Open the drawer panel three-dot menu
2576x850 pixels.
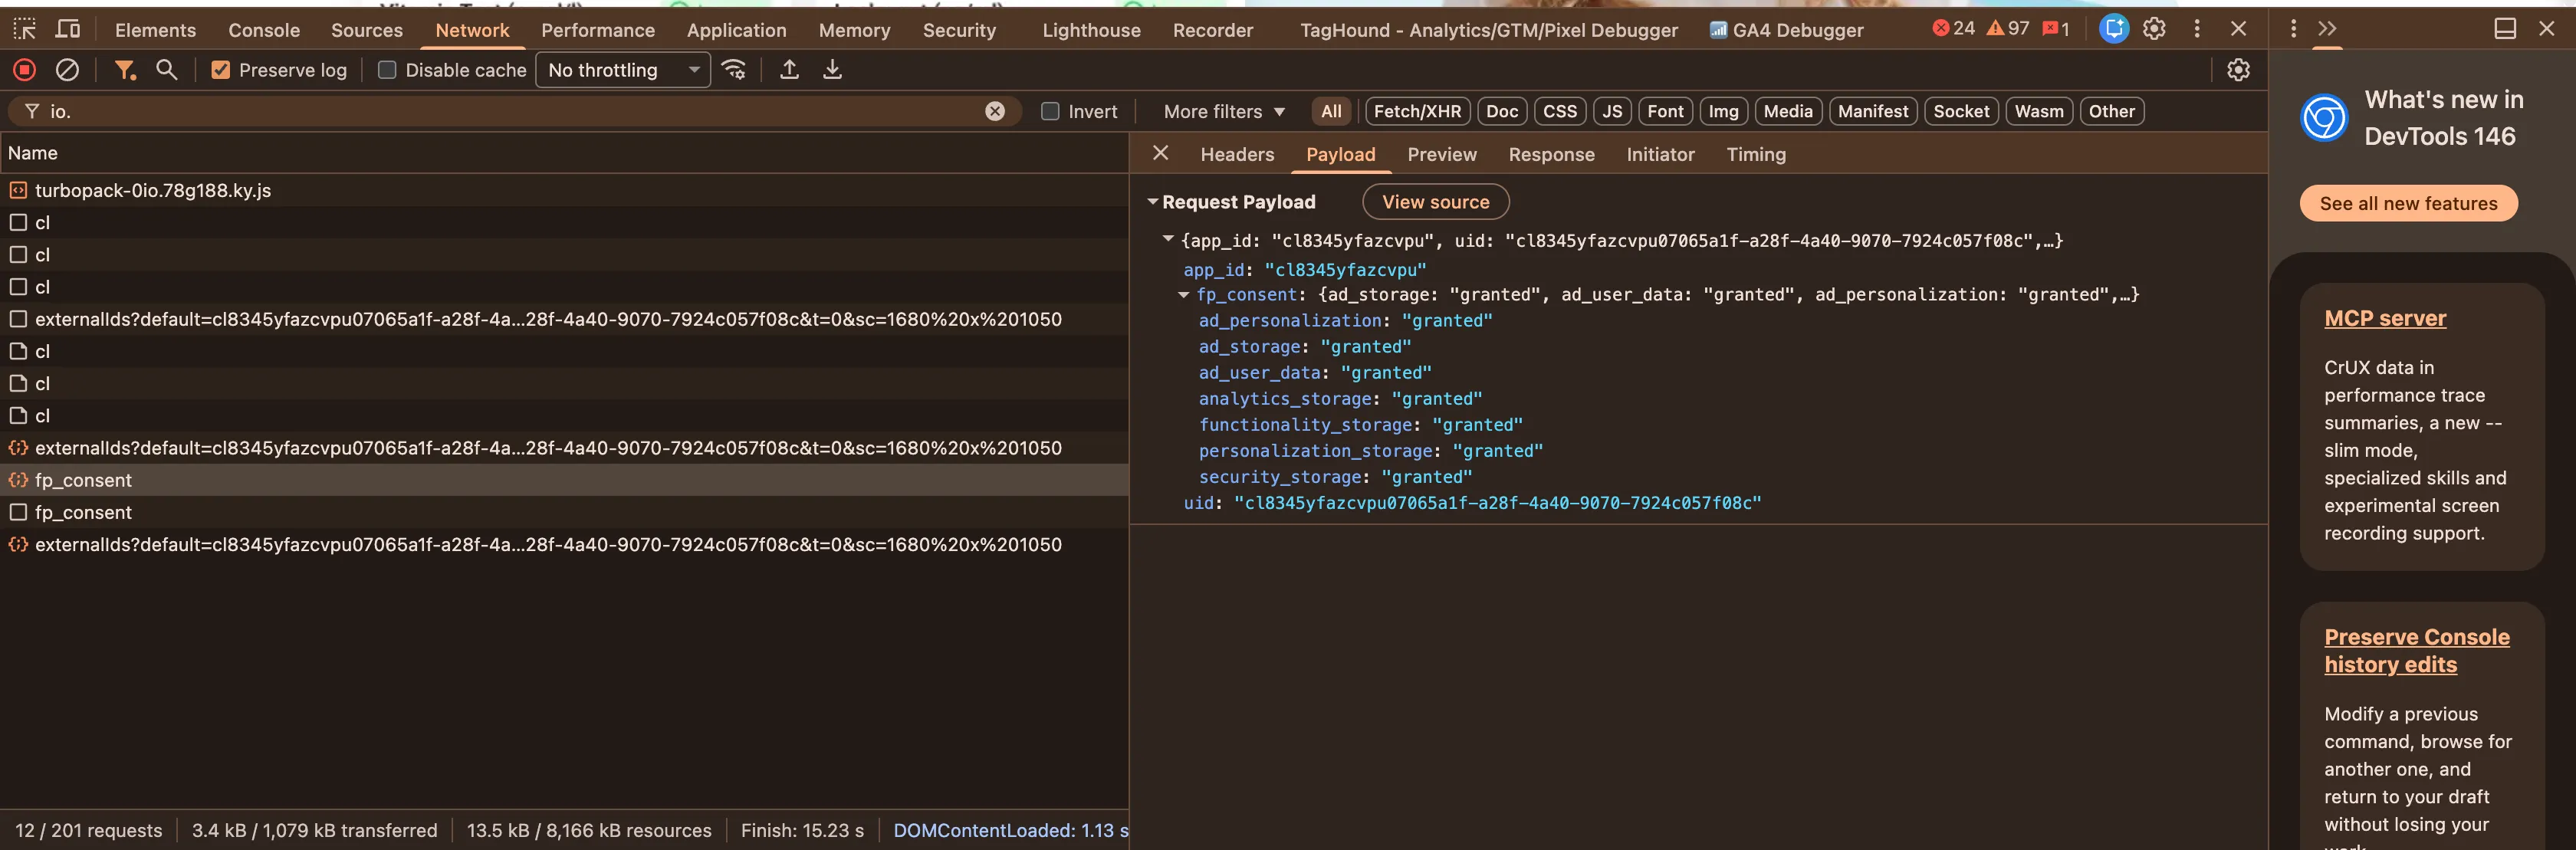[x=2293, y=29]
